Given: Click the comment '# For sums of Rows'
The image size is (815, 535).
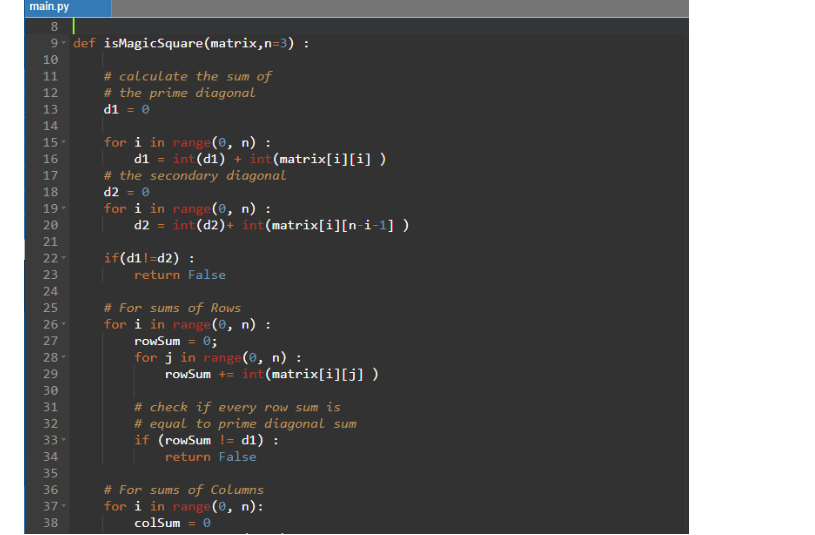Looking at the screenshot, I should coord(172,308).
